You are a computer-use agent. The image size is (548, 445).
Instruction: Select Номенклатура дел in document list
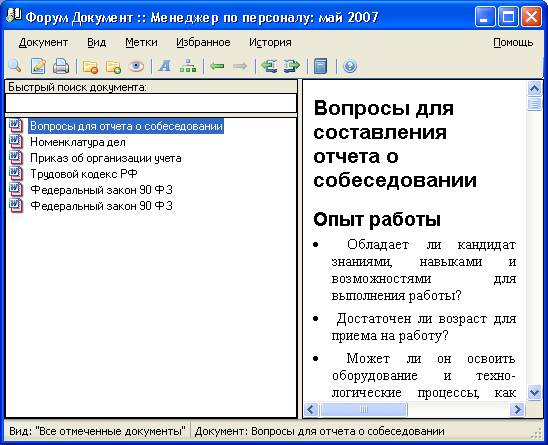click(78, 142)
